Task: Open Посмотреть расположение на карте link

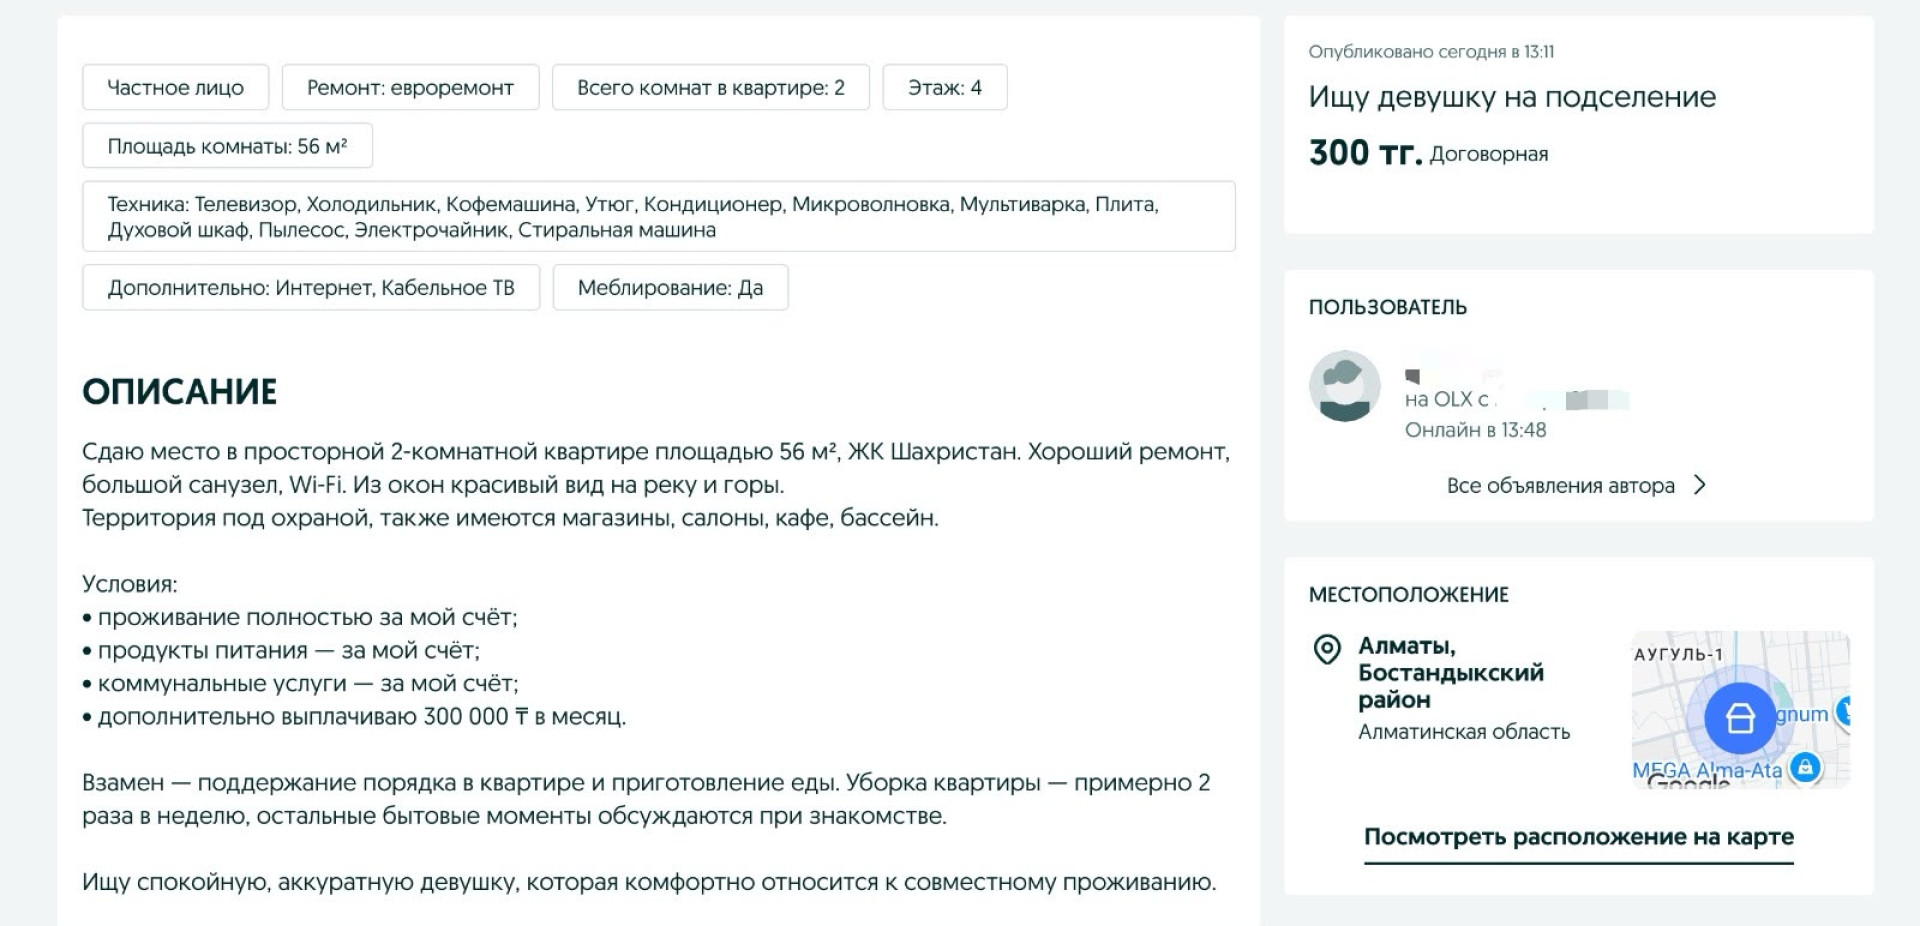Action: coord(1578,837)
